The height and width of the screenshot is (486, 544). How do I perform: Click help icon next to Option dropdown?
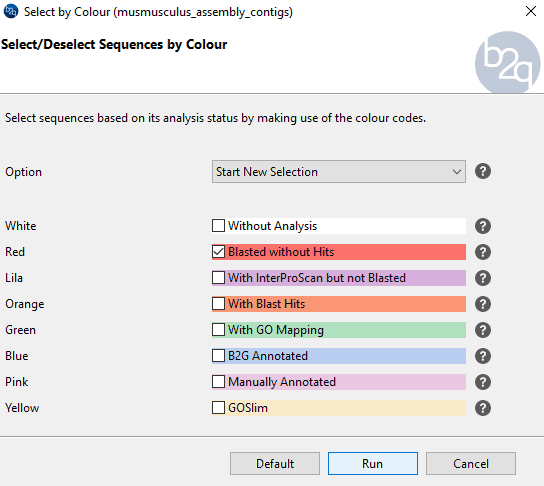point(483,171)
